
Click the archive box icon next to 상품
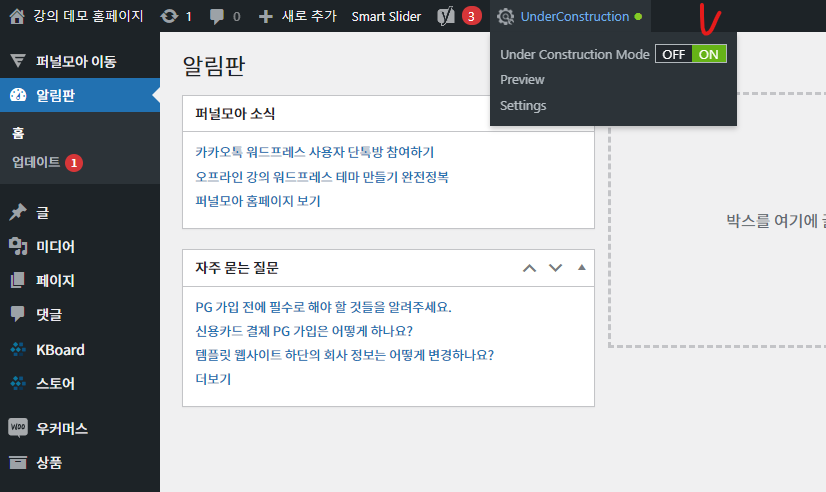pos(18,462)
